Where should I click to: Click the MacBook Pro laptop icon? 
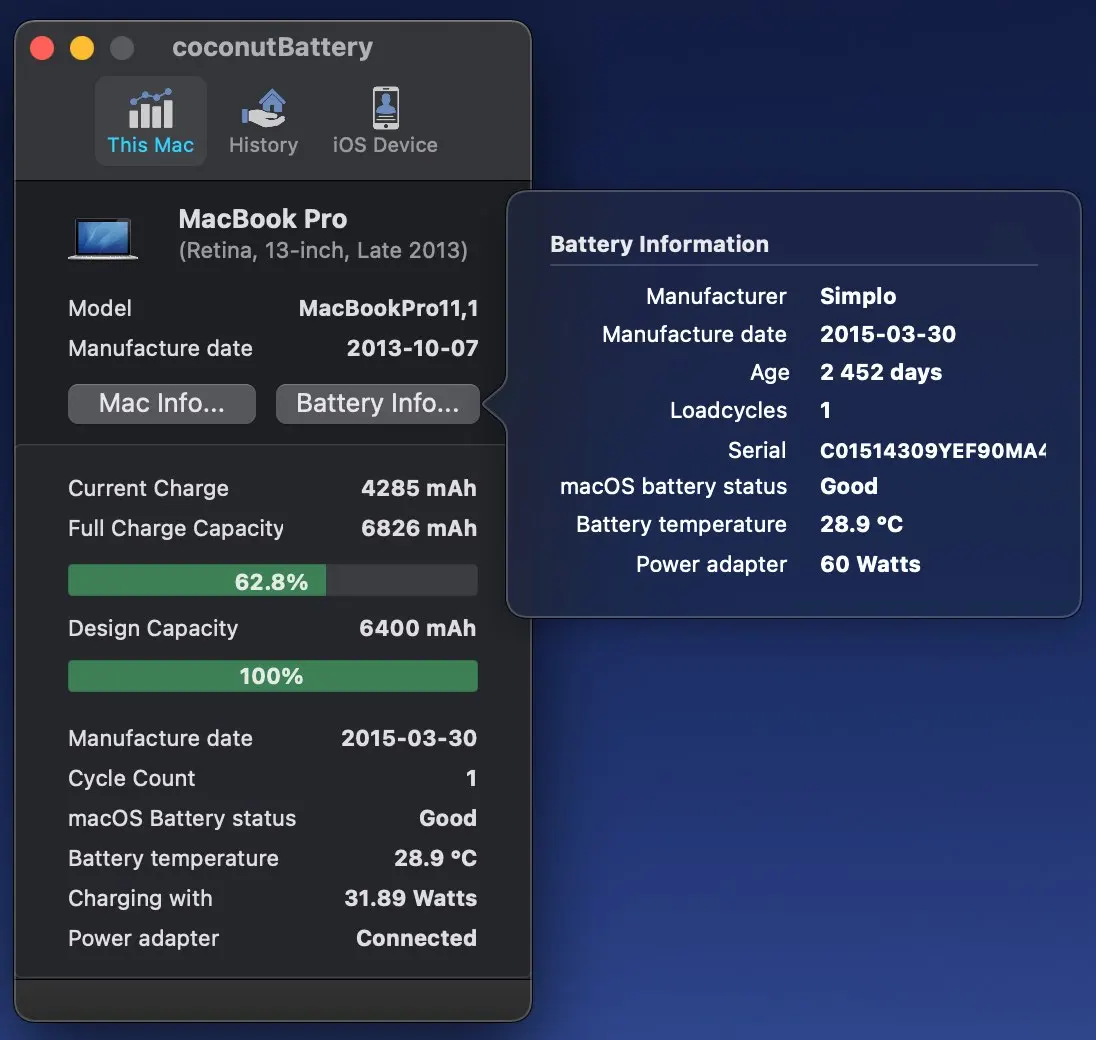click(103, 238)
